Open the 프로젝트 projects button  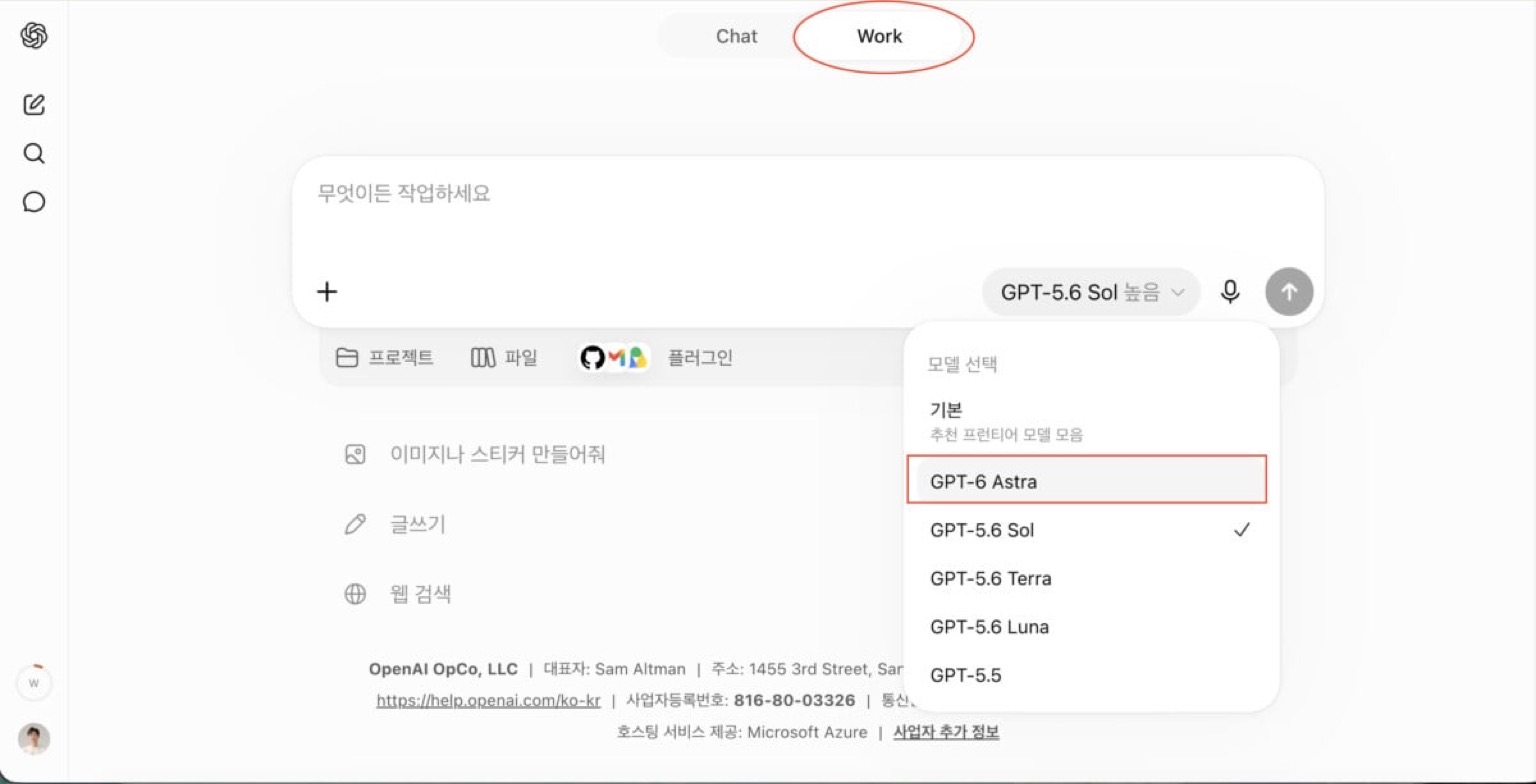coord(385,357)
